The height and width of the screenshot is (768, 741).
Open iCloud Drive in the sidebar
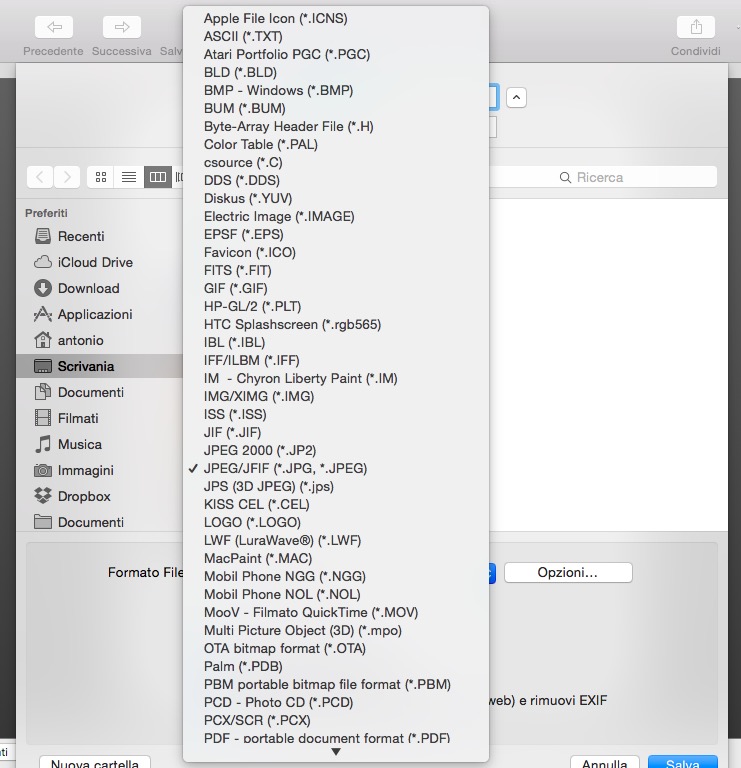pos(99,262)
